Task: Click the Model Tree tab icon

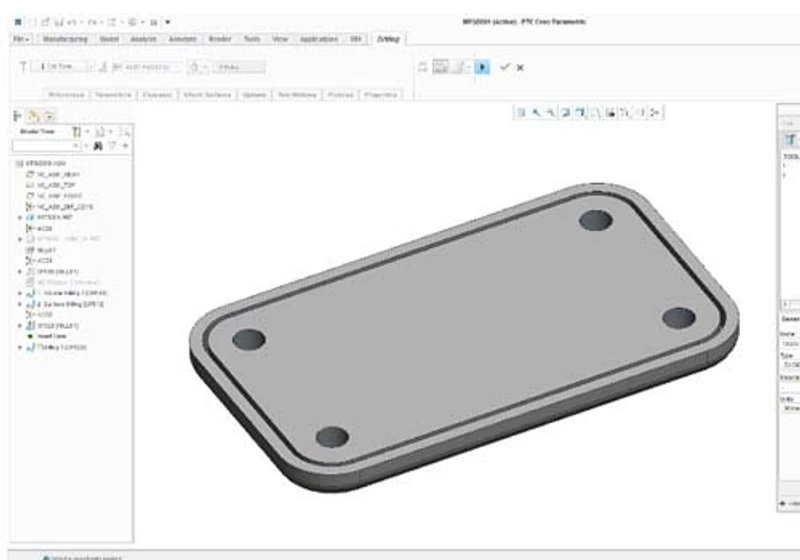Action: 17,116
